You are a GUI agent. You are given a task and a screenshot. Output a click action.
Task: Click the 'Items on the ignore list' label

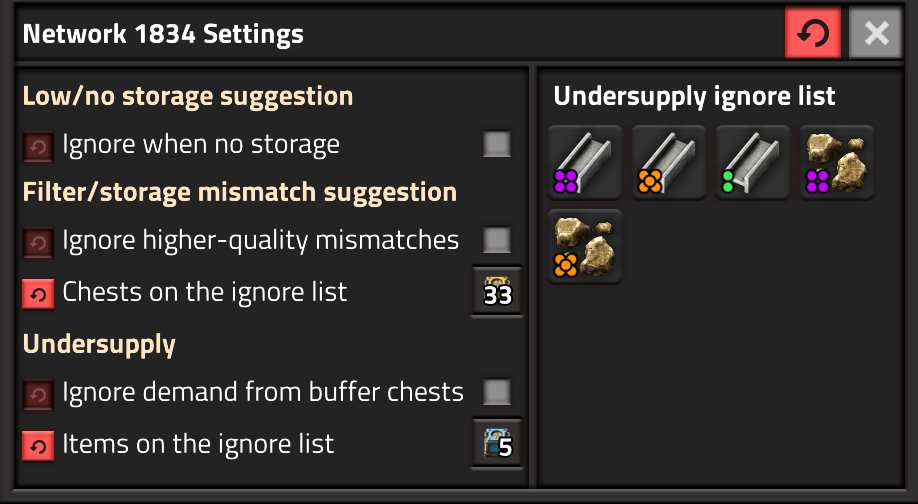click(x=198, y=444)
